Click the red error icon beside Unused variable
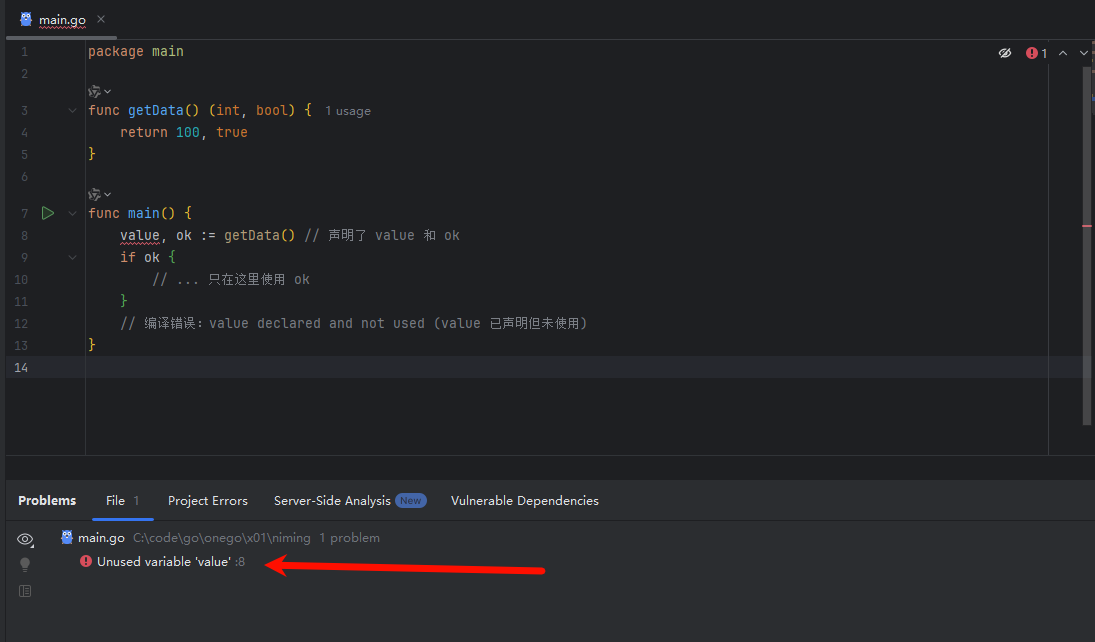This screenshot has width=1095, height=642. (x=86, y=561)
